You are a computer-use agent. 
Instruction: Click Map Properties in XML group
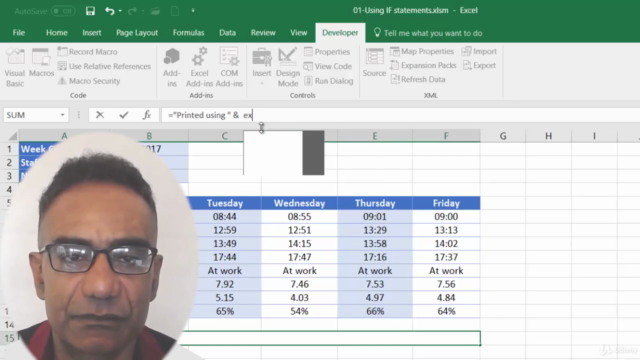click(x=422, y=51)
